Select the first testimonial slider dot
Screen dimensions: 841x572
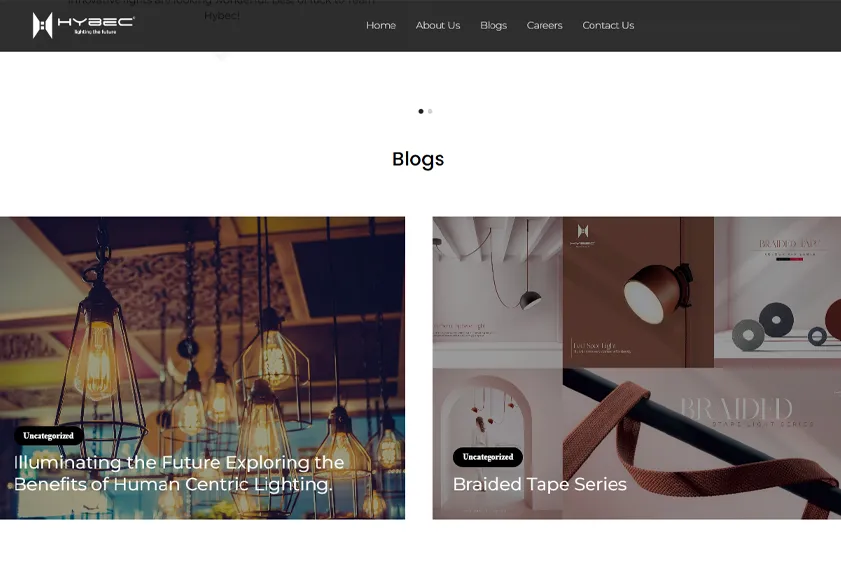421,111
